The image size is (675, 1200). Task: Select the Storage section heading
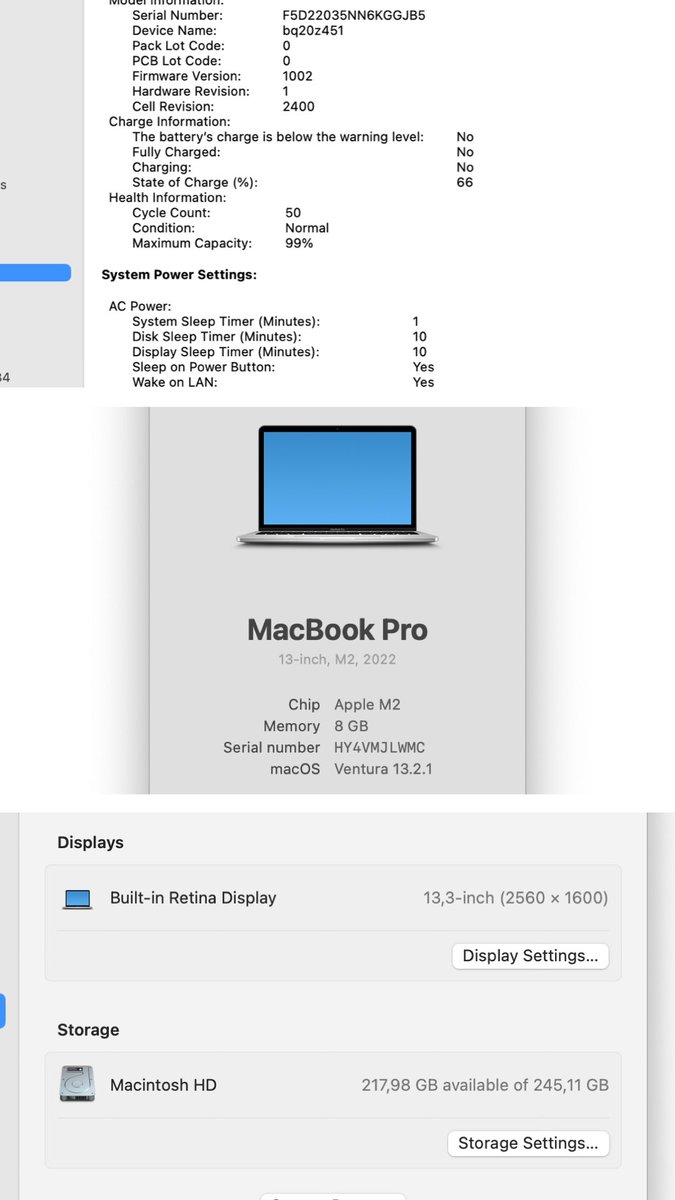pos(88,1030)
